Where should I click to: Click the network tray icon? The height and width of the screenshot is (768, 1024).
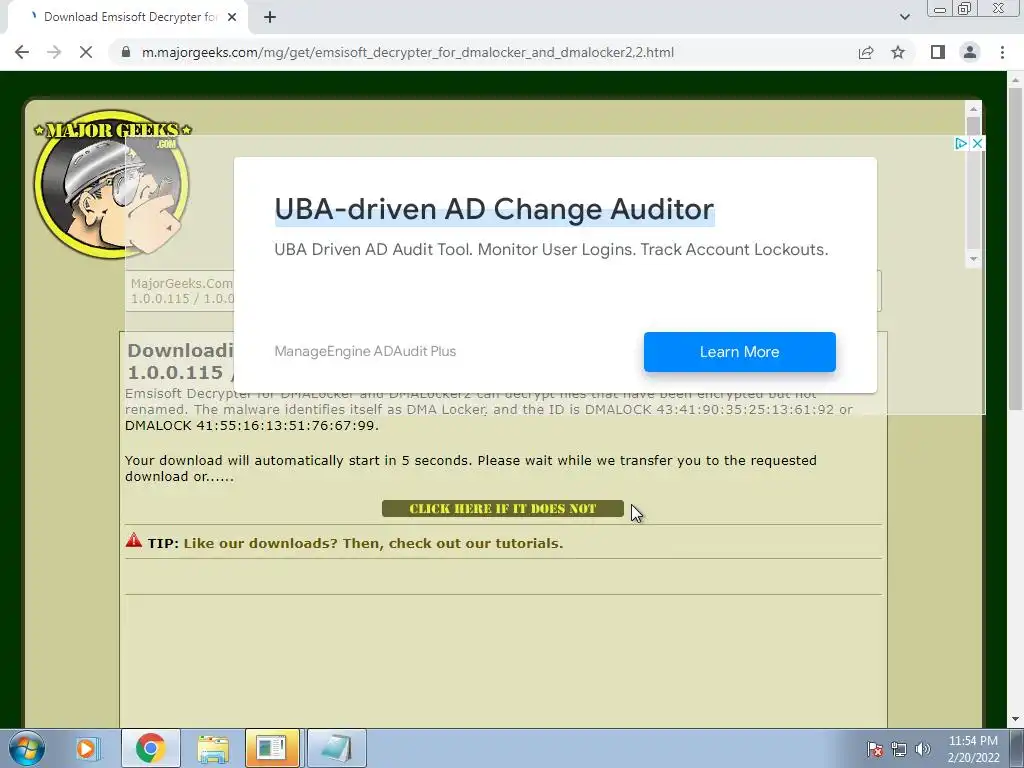point(899,749)
